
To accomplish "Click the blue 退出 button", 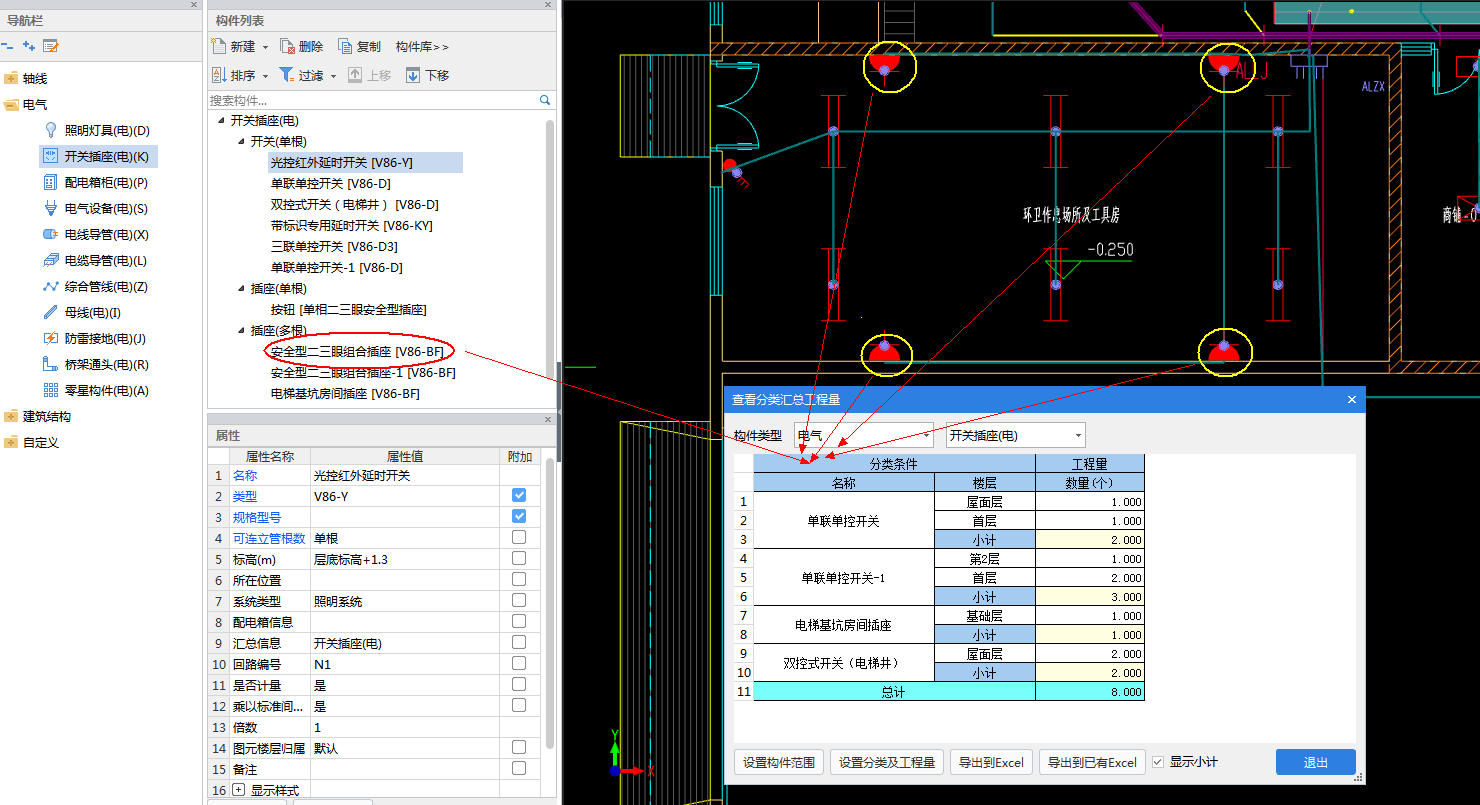I will (1315, 762).
